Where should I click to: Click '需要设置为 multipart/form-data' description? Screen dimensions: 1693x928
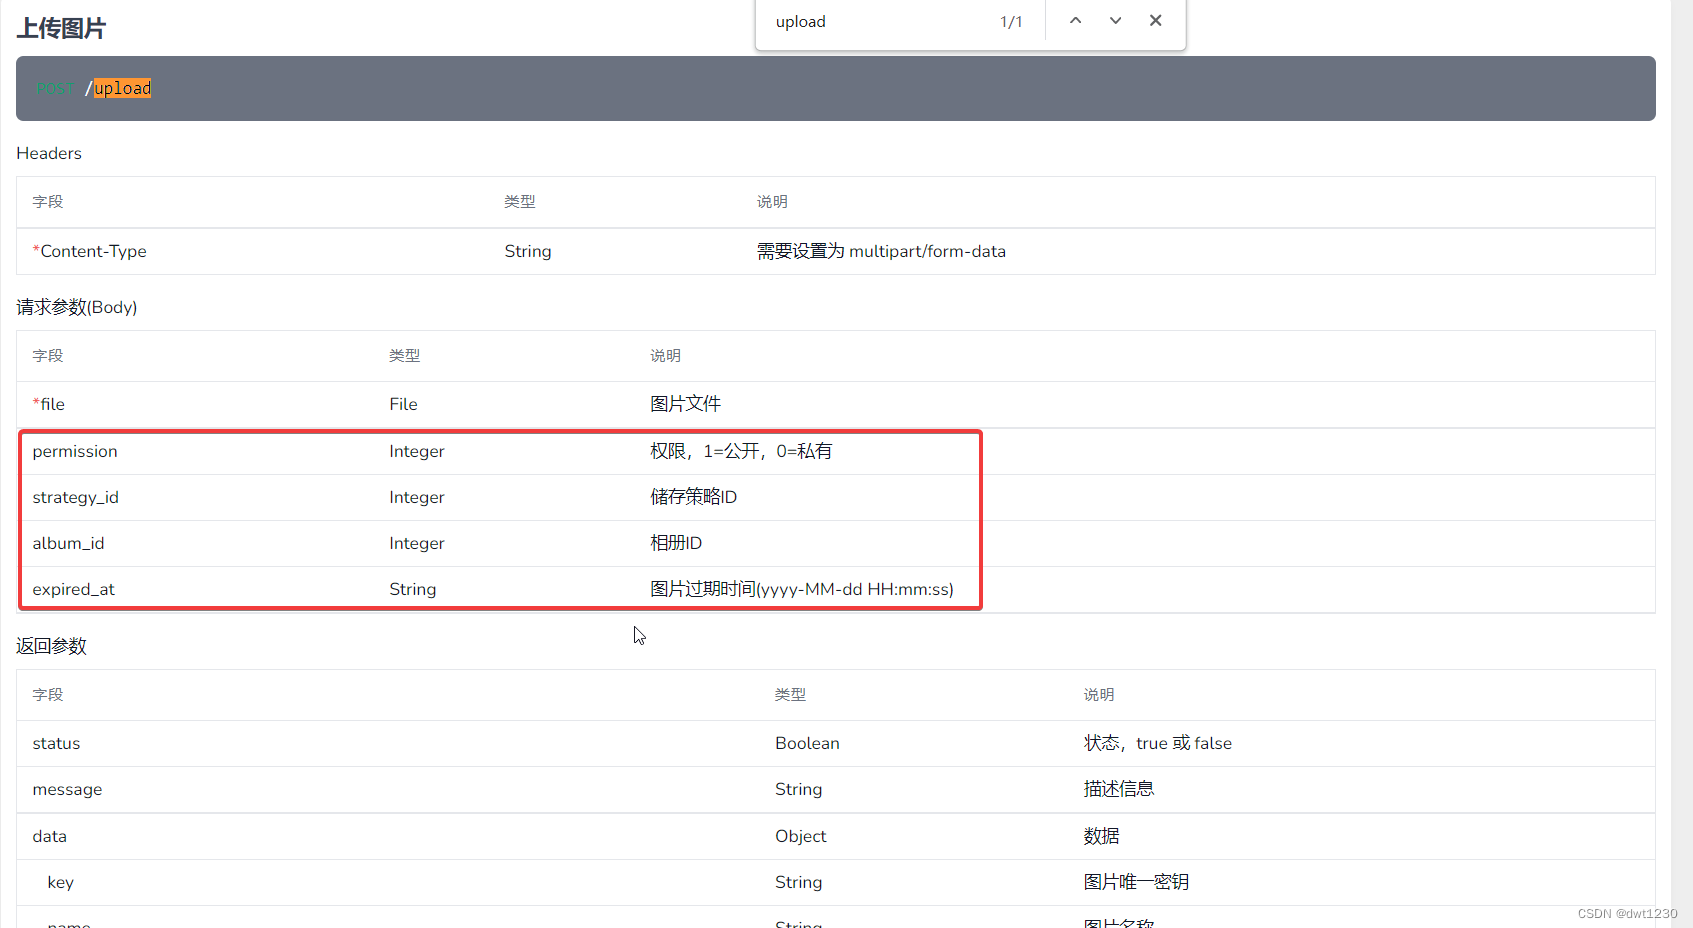pos(881,251)
